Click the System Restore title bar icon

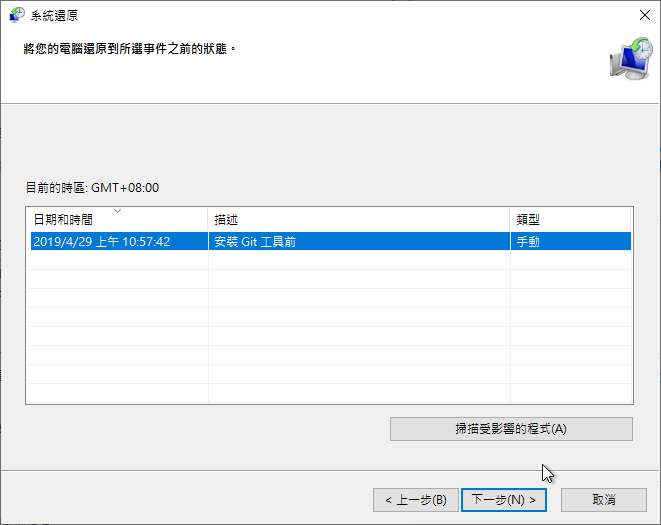[17, 15]
